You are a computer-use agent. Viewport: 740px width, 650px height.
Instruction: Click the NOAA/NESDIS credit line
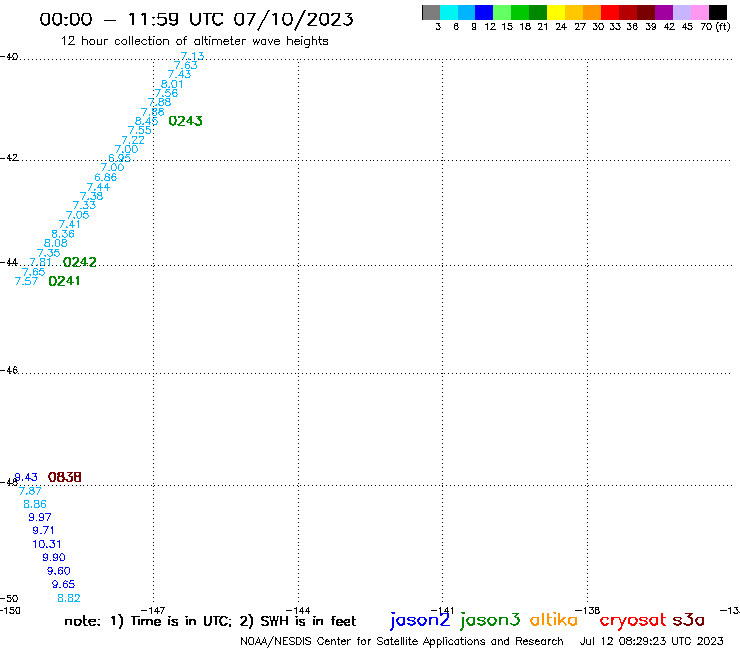click(402, 642)
